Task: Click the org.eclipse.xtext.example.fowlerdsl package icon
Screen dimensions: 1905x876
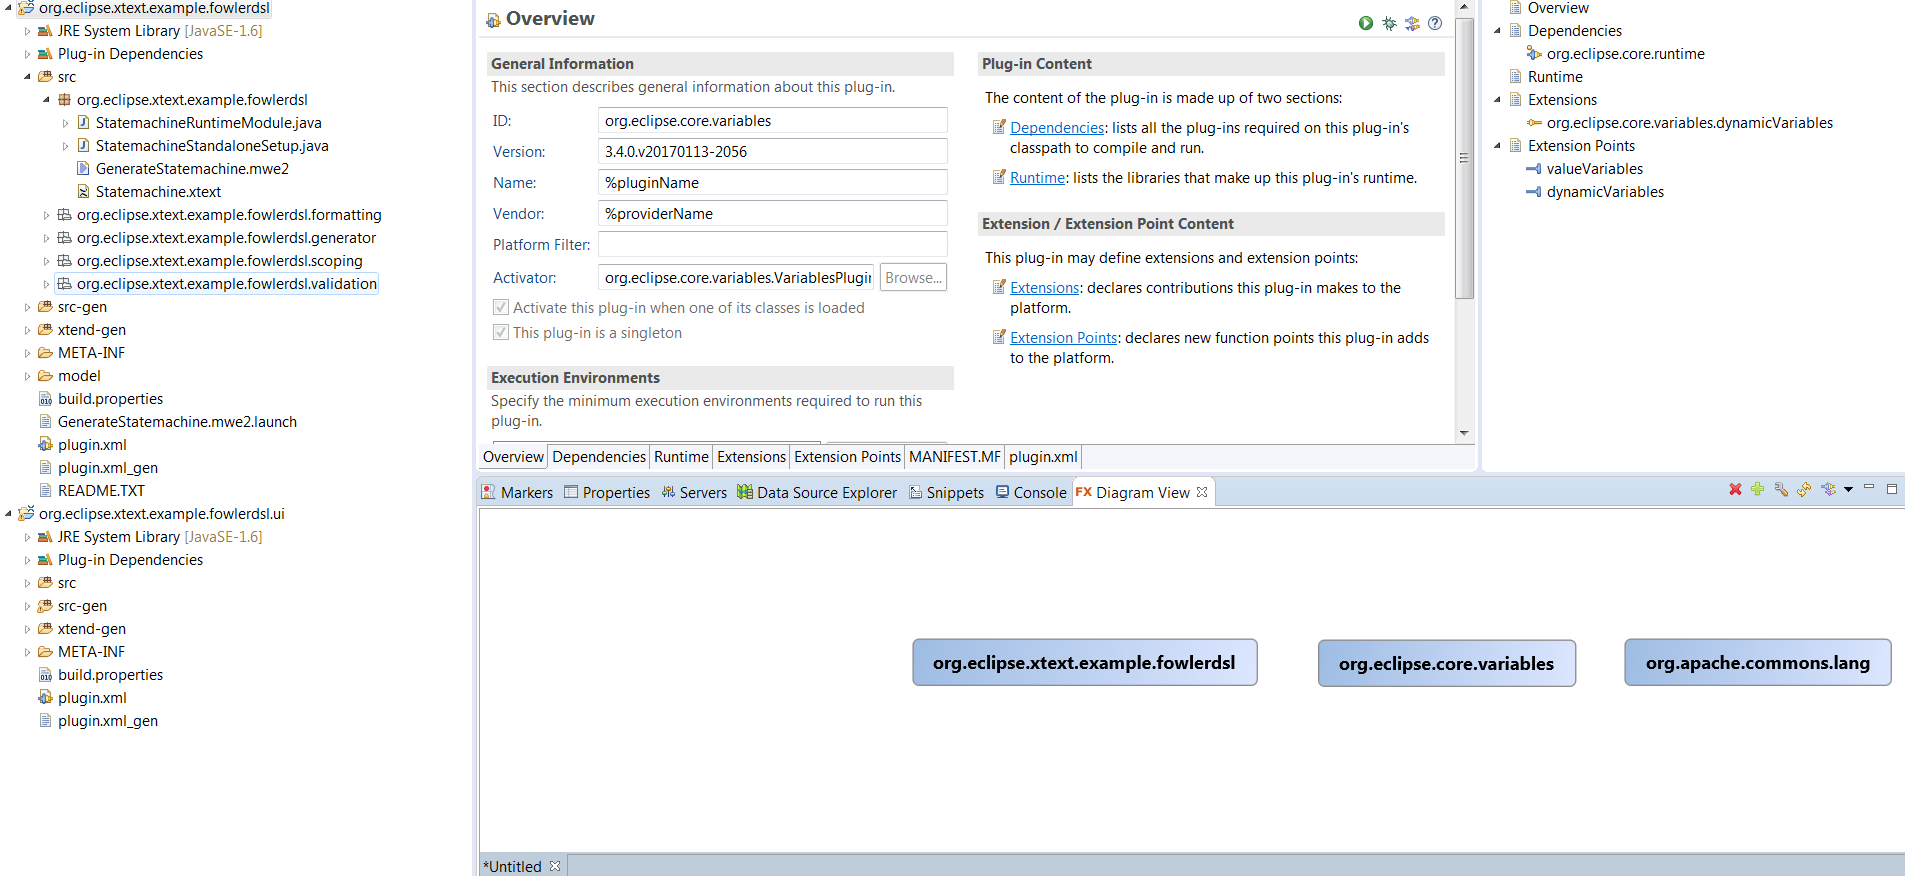Action: coord(64,99)
